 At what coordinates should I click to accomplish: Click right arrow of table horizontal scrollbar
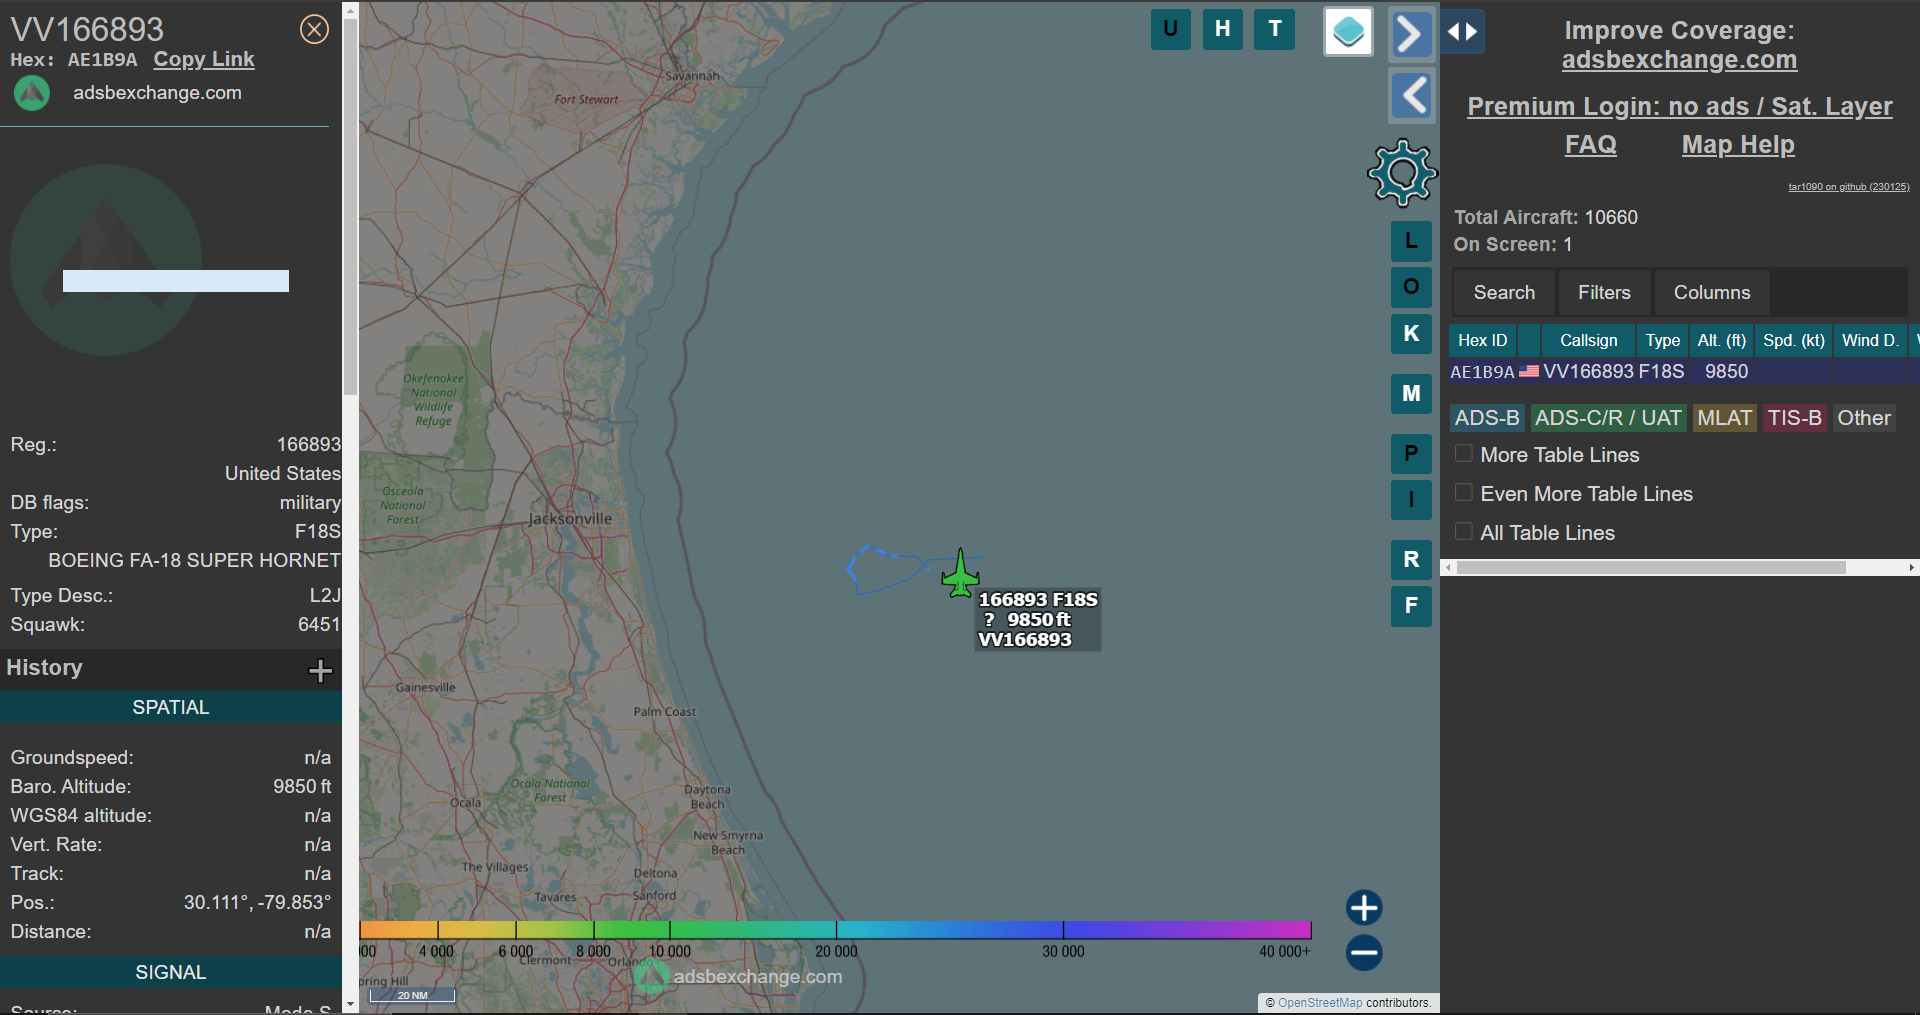(1911, 567)
